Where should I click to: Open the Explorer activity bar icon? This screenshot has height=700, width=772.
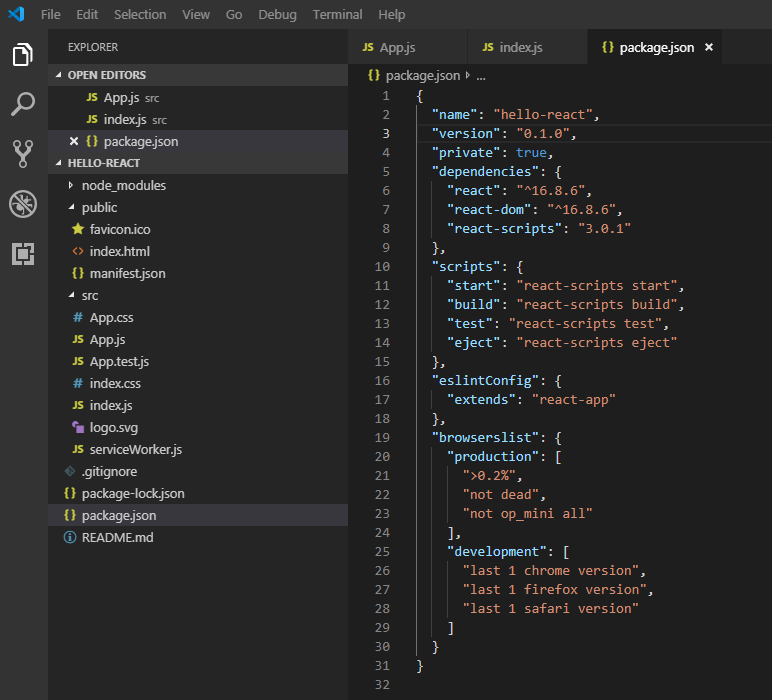point(23,54)
